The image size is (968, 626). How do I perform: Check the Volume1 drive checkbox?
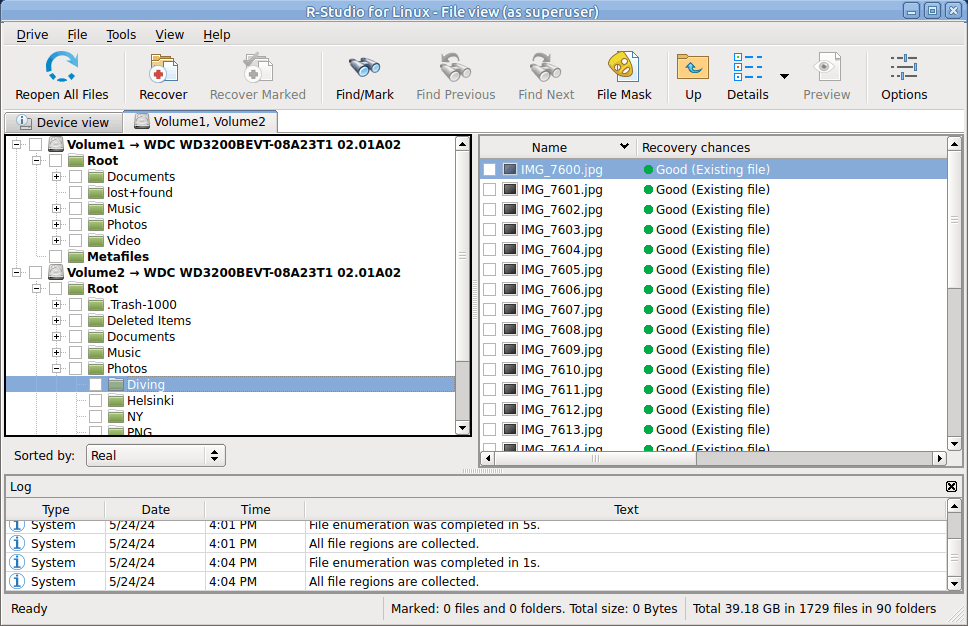click(36, 144)
